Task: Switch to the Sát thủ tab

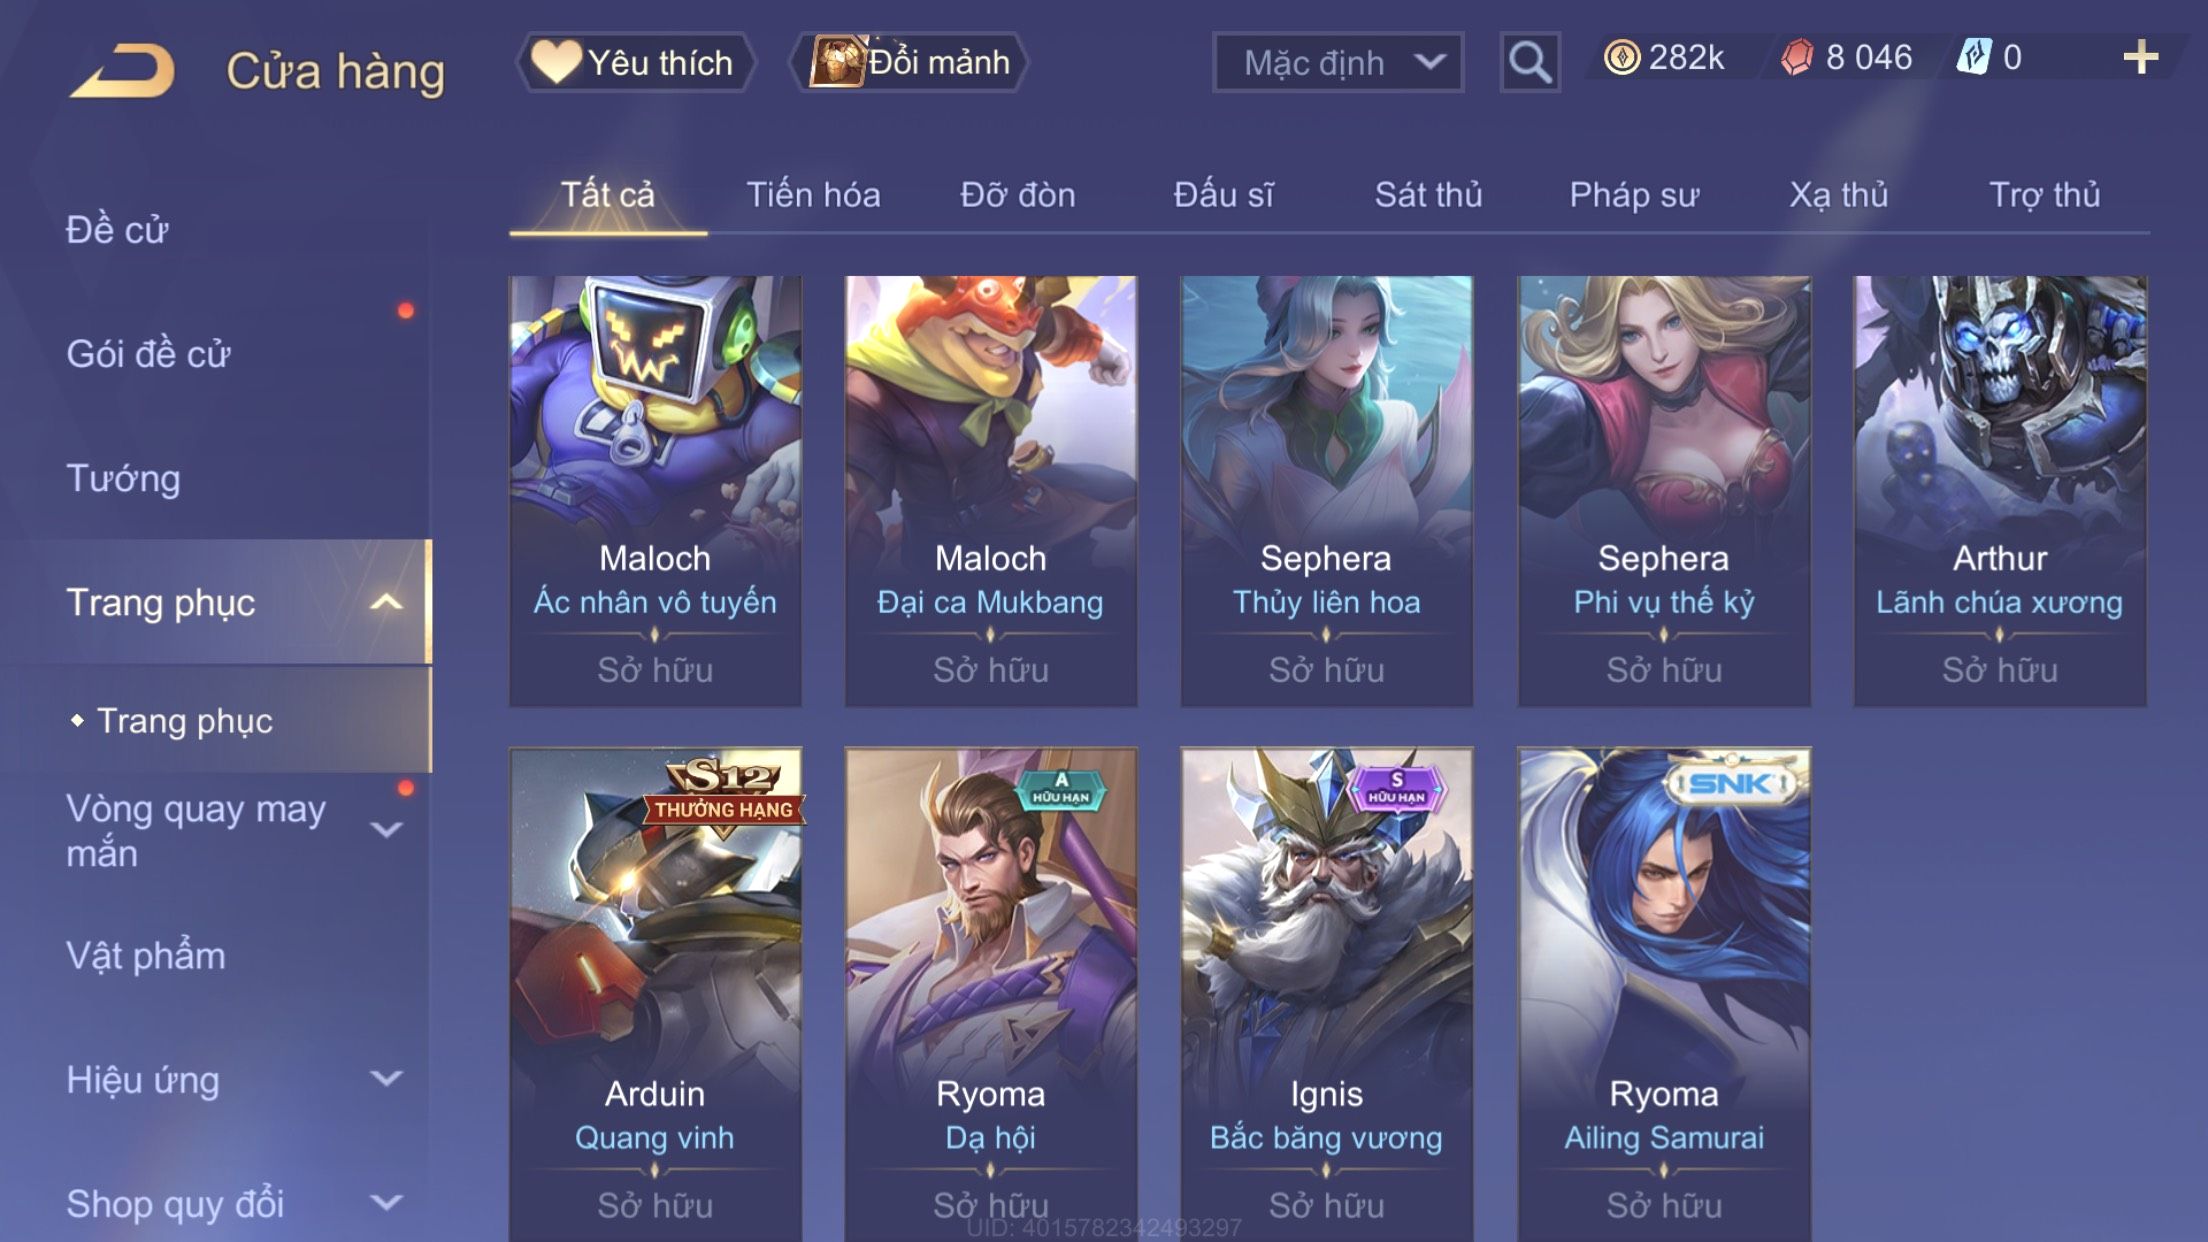Action: point(1428,194)
